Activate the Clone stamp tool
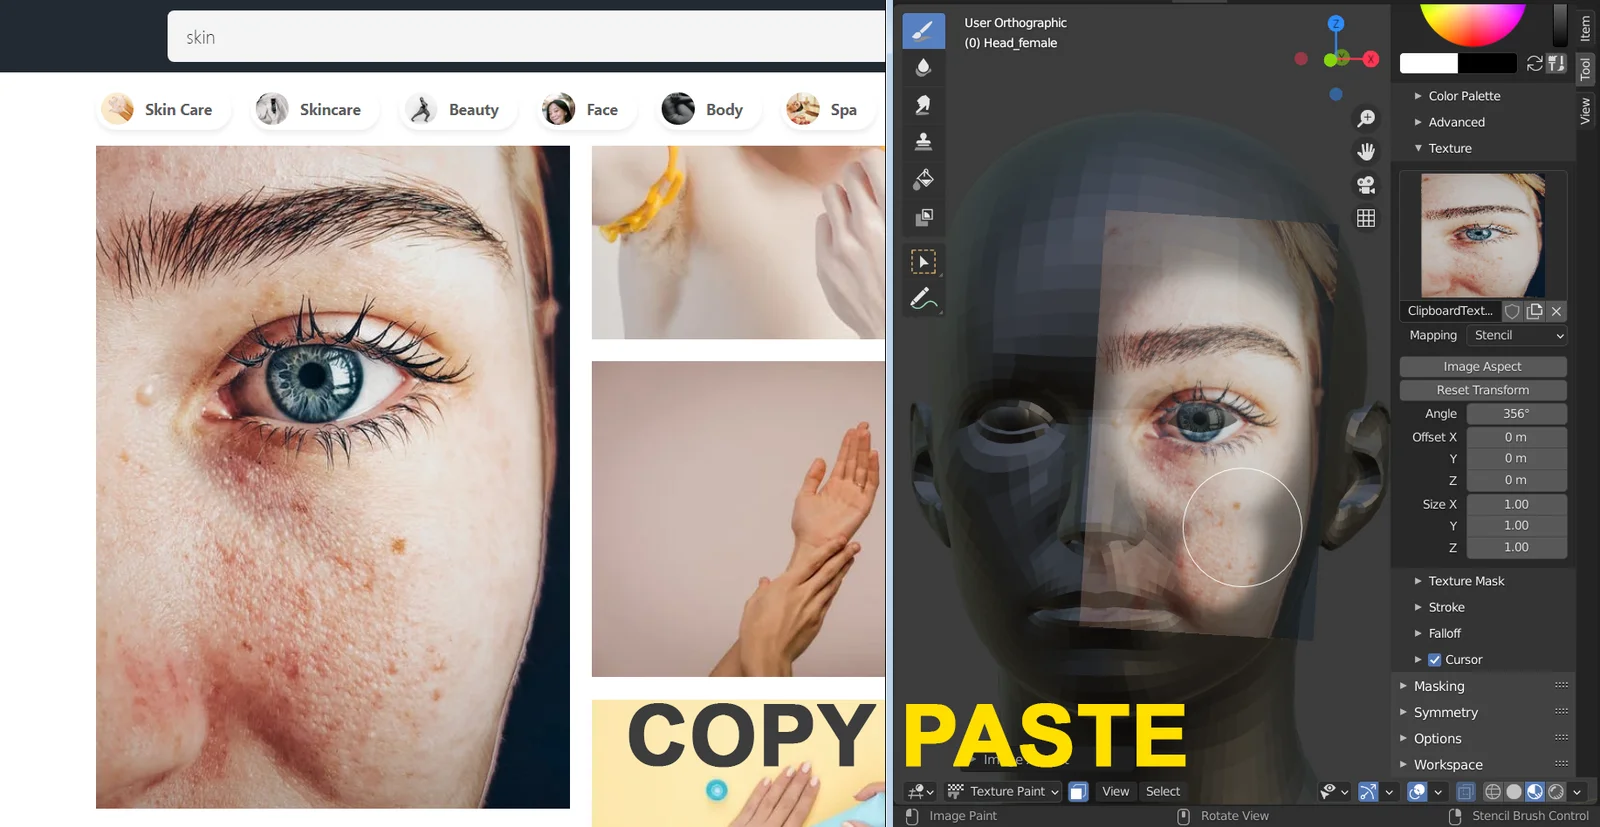This screenshot has height=827, width=1600. [x=923, y=142]
